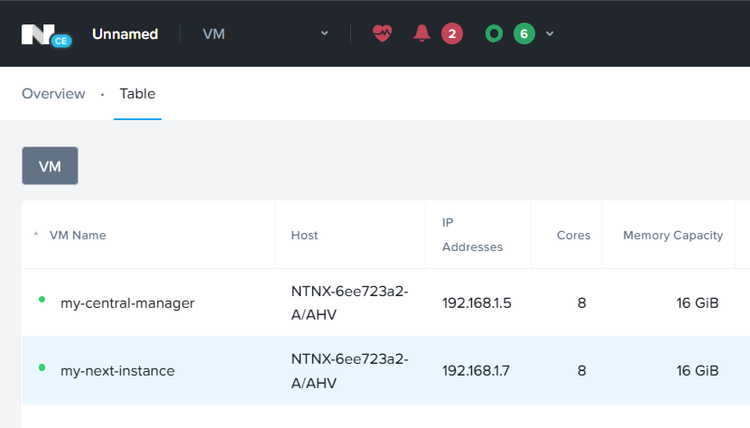Sort by VM Name column arrow
This screenshot has height=428, width=750.
click(37, 235)
